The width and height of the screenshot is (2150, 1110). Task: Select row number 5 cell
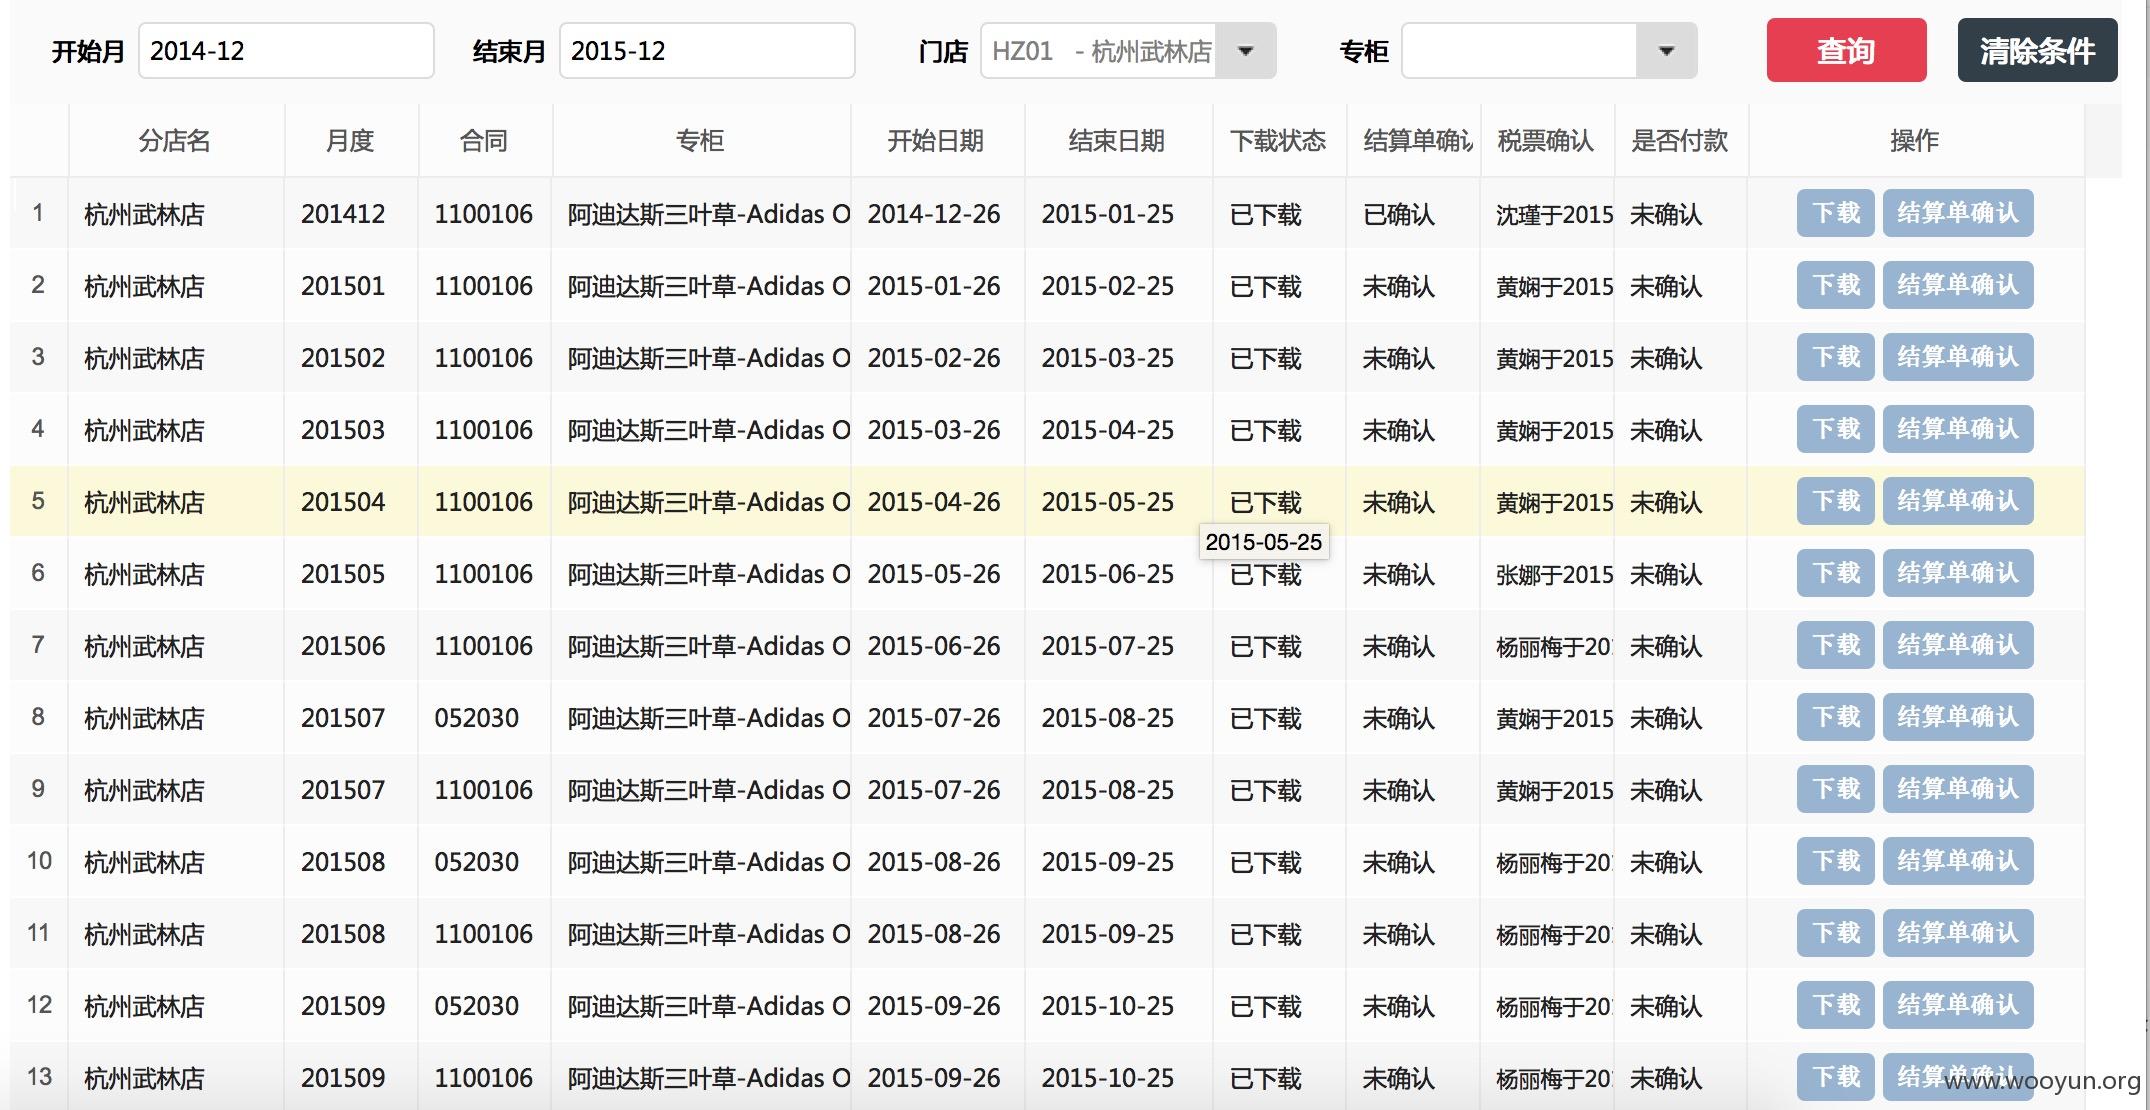[39, 501]
